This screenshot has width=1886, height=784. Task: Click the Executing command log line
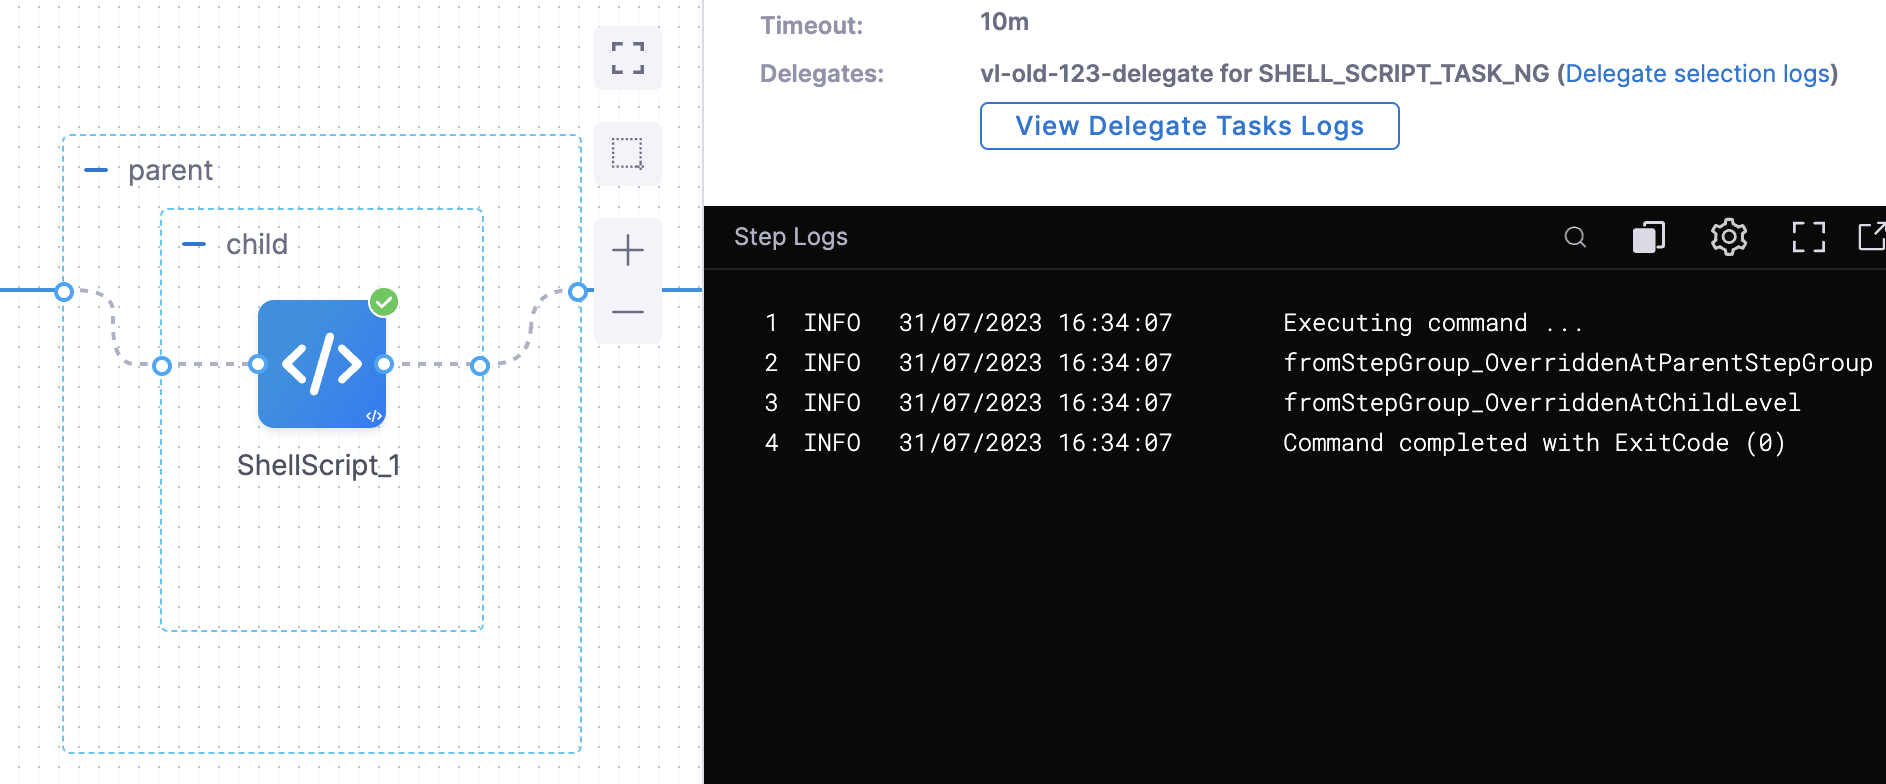[x=1432, y=323]
